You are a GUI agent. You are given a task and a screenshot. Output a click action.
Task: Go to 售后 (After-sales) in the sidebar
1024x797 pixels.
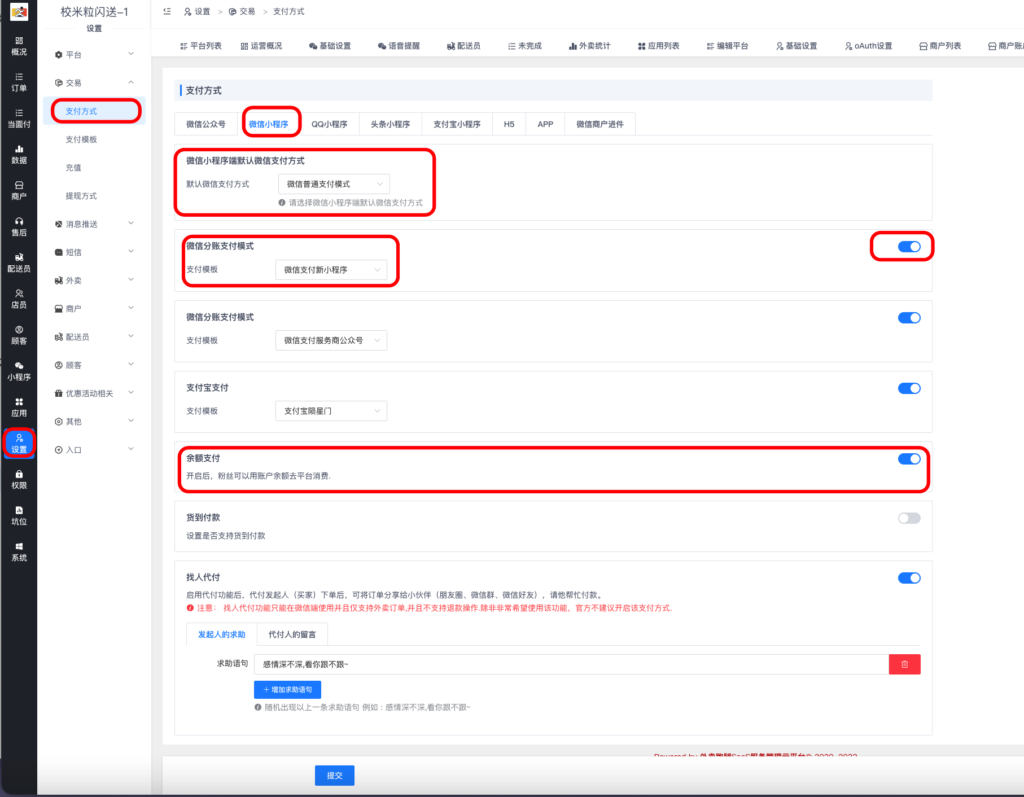click(18, 225)
